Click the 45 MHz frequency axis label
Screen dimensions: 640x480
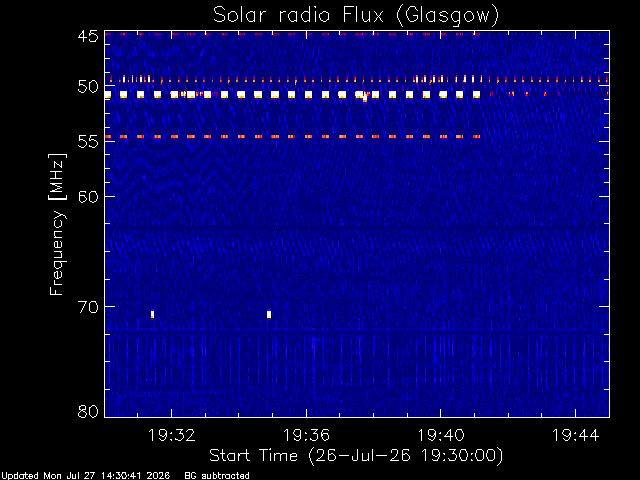(88, 36)
